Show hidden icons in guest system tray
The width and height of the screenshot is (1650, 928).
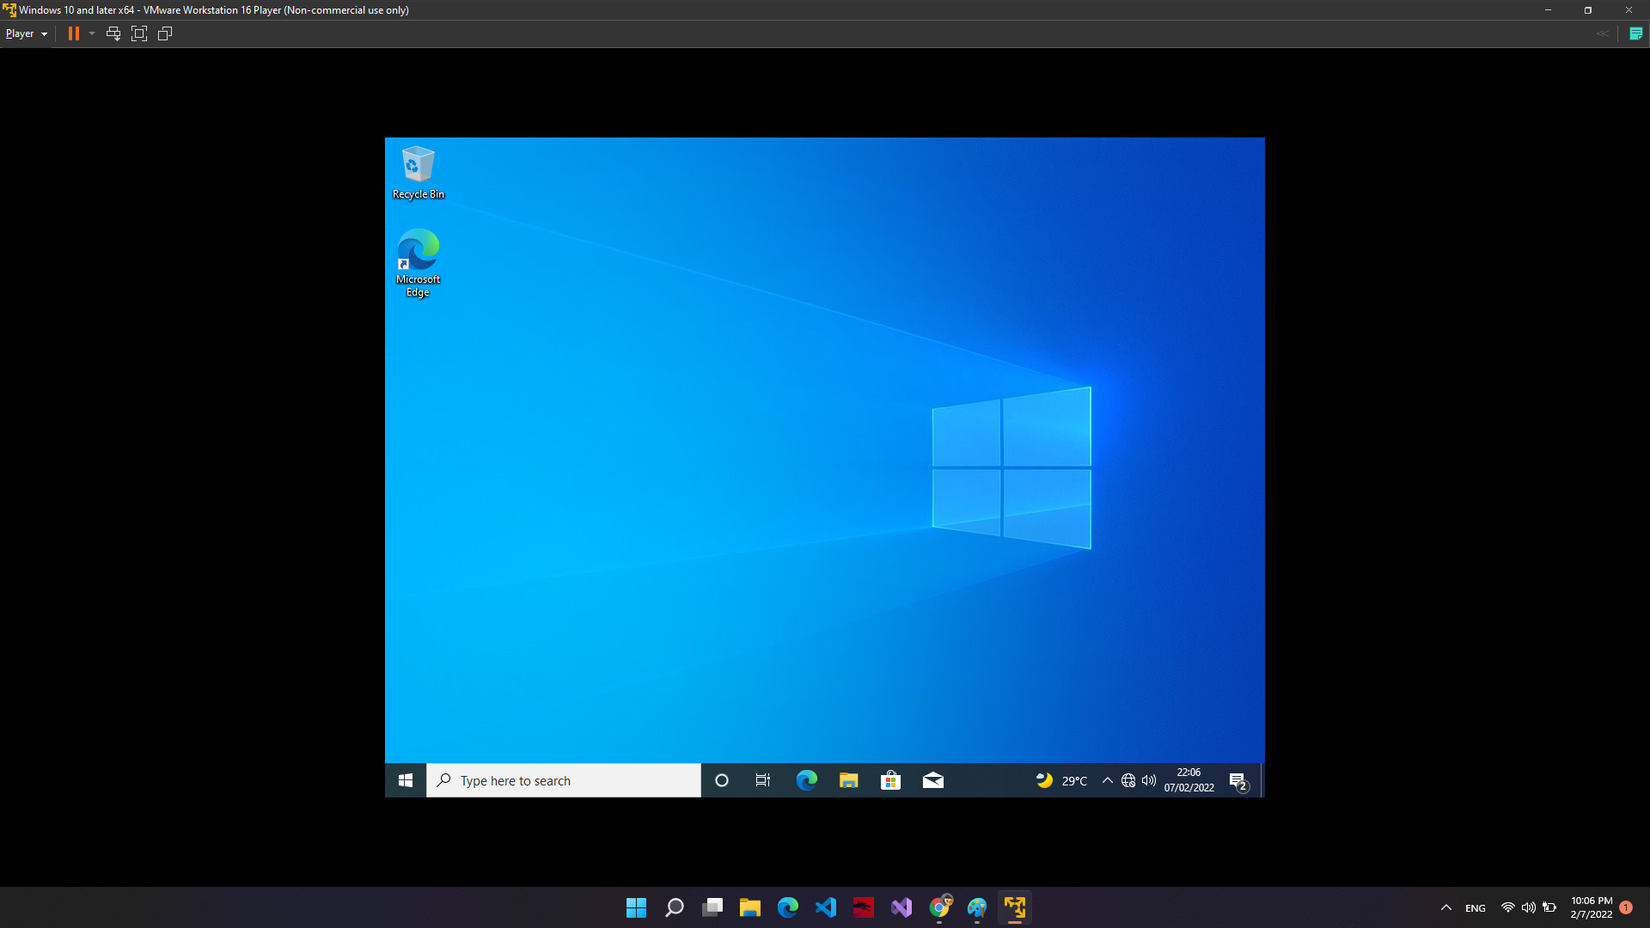pos(1107,780)
